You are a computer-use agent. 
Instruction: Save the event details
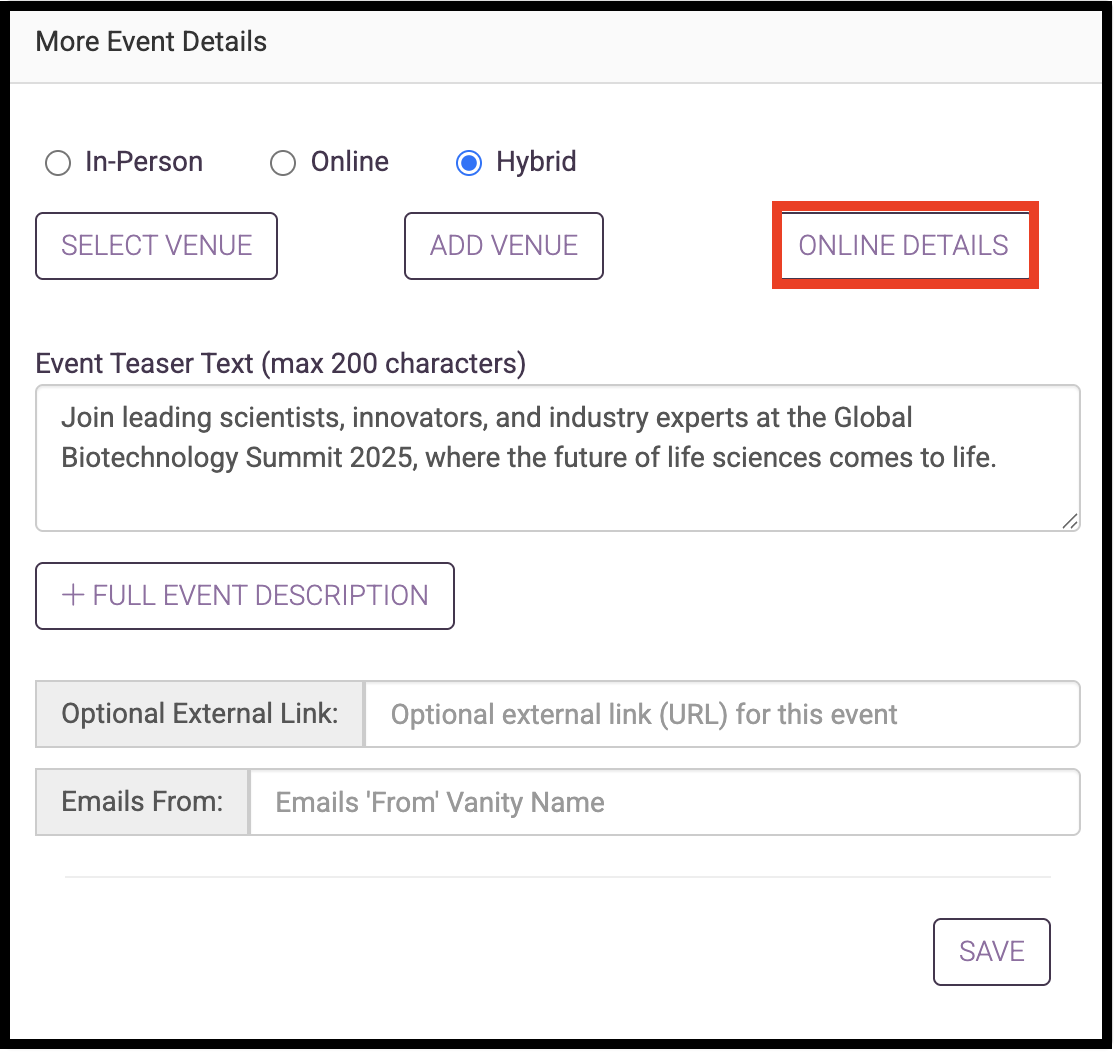[x=992, y=952]
